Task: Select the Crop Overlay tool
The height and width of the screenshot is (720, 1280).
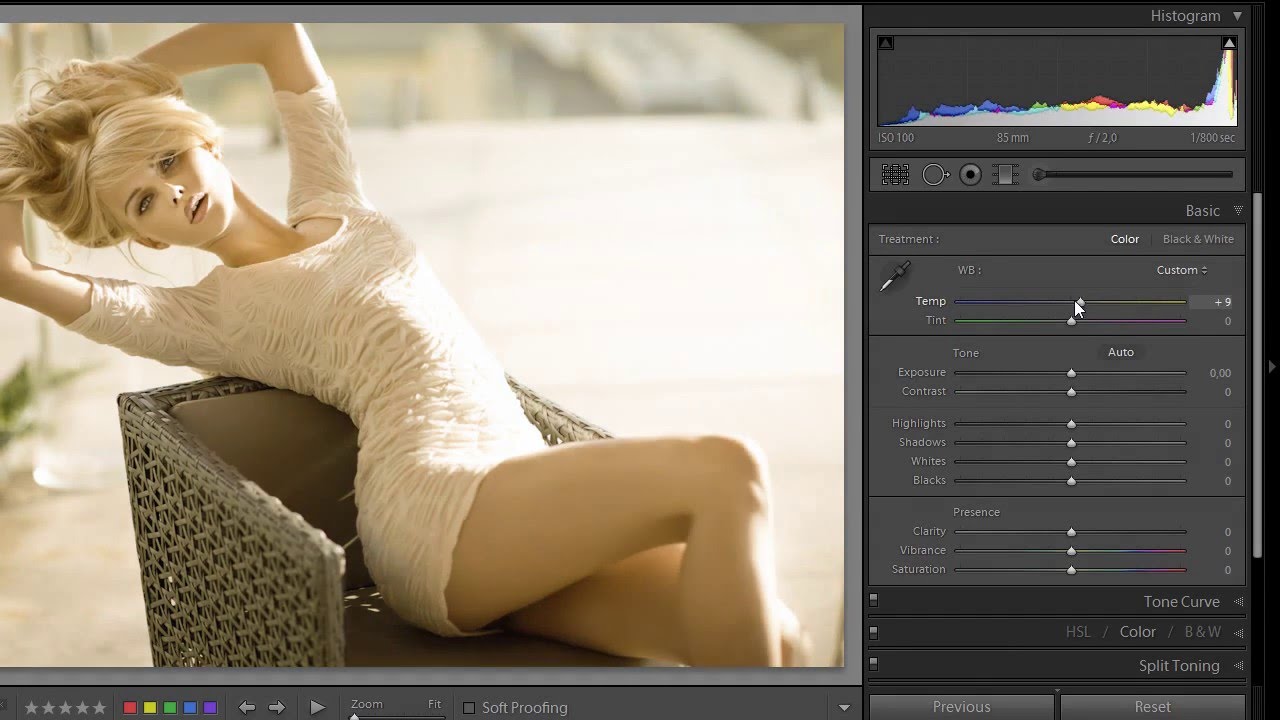Action: coord(895,175)
